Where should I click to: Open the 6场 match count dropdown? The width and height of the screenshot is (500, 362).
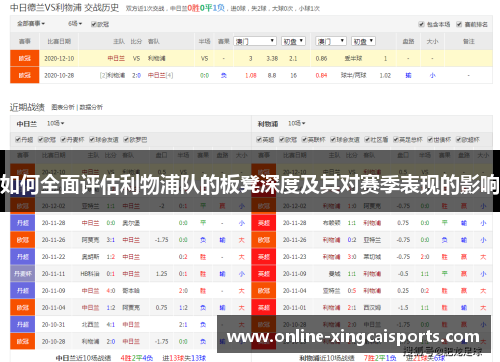point(75,24)
